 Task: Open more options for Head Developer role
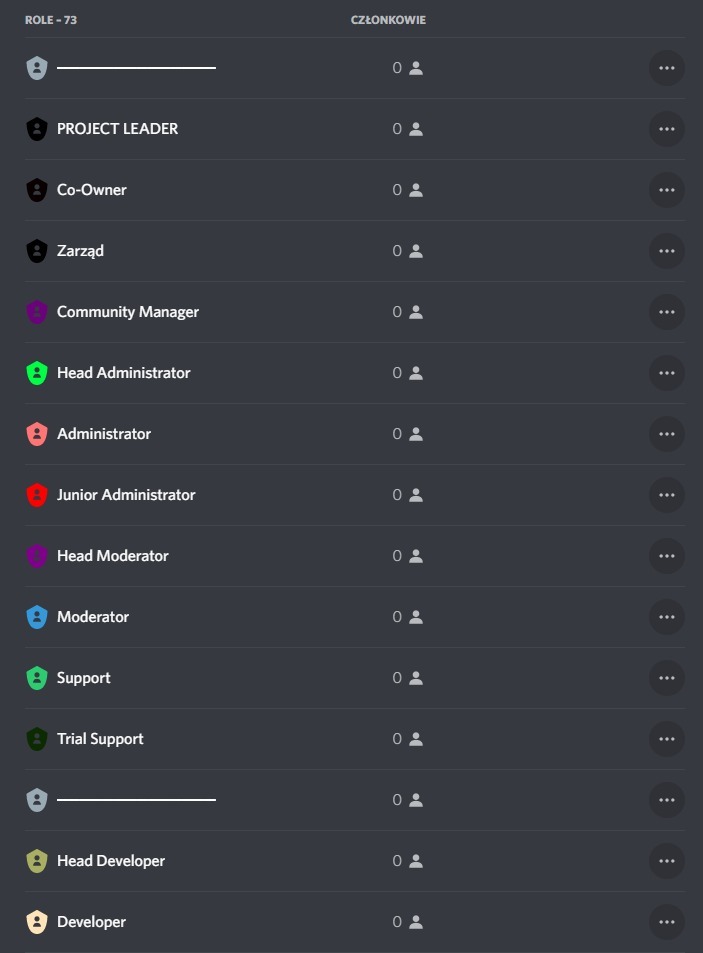pos(666,860)
